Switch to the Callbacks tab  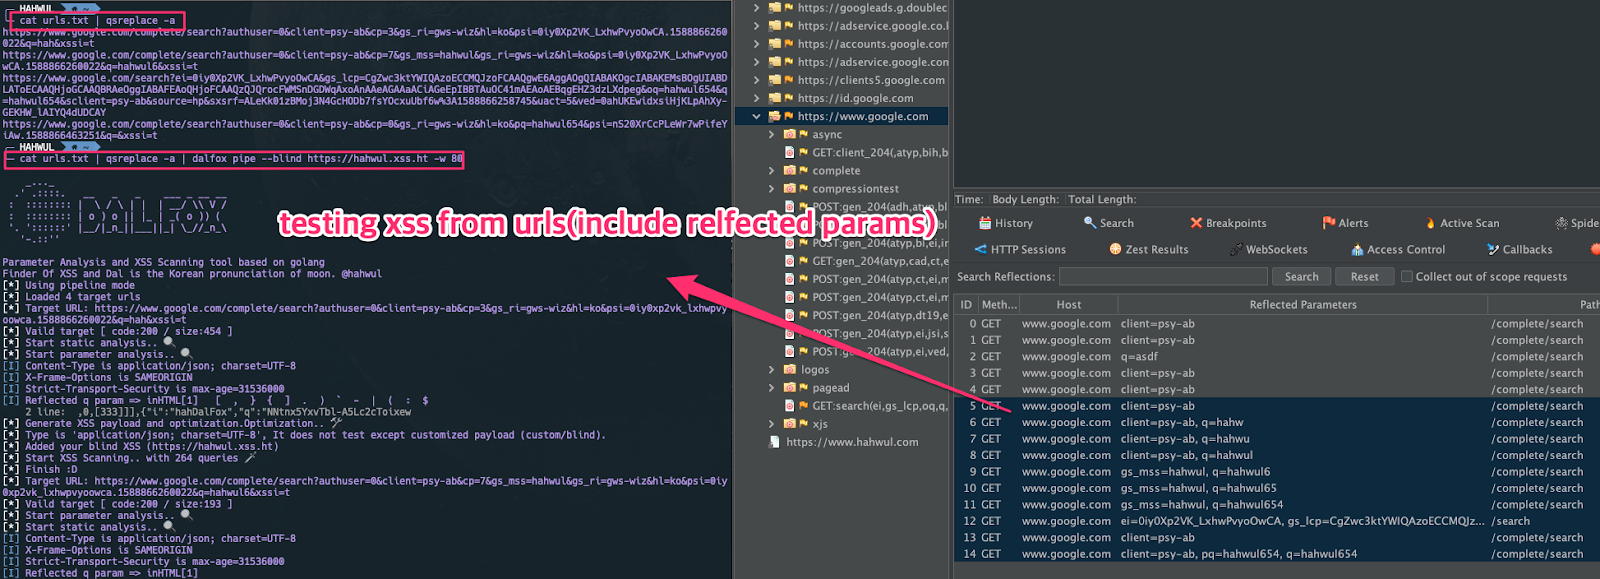1519,249
